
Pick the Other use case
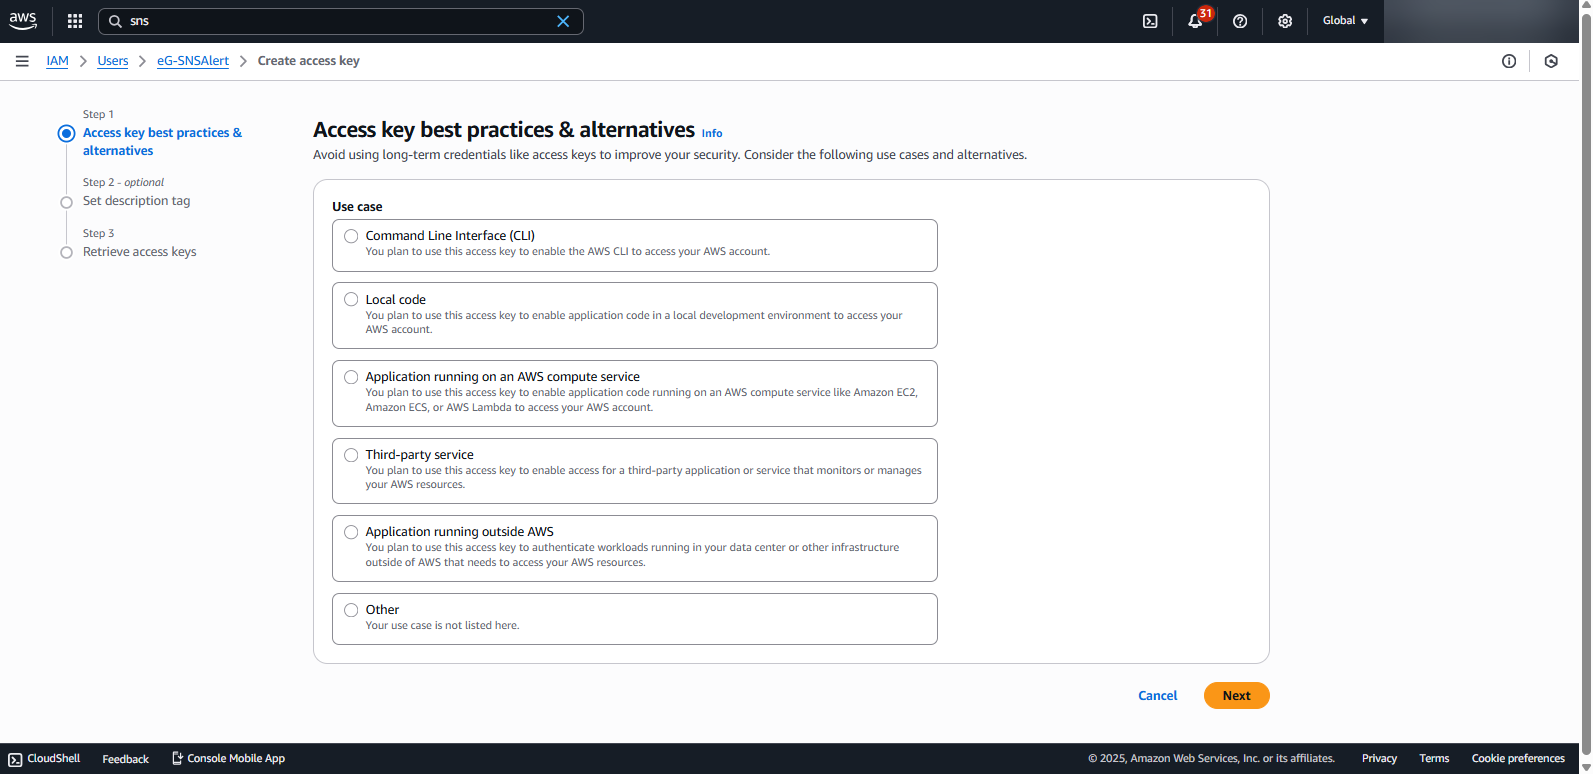click(351, 610)
